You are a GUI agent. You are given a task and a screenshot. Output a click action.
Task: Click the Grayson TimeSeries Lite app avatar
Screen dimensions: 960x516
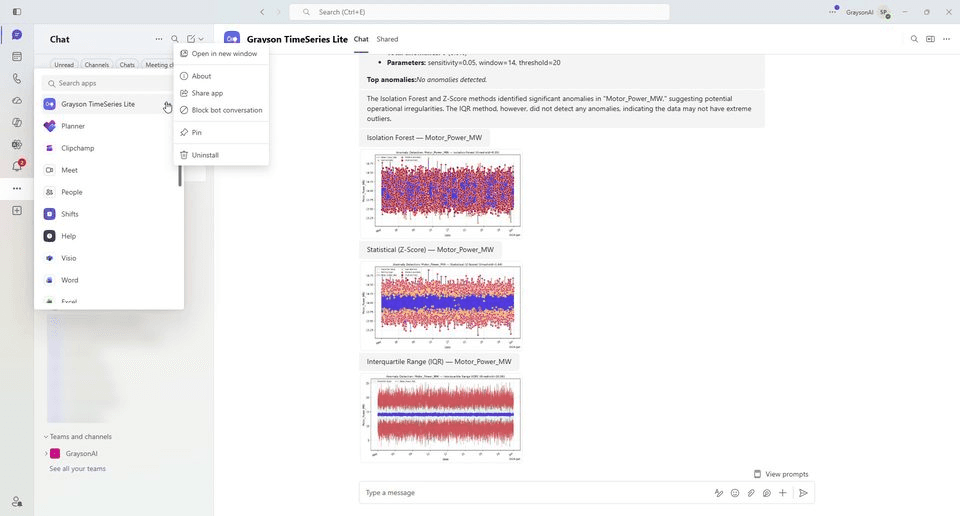[x=232, y=39]
